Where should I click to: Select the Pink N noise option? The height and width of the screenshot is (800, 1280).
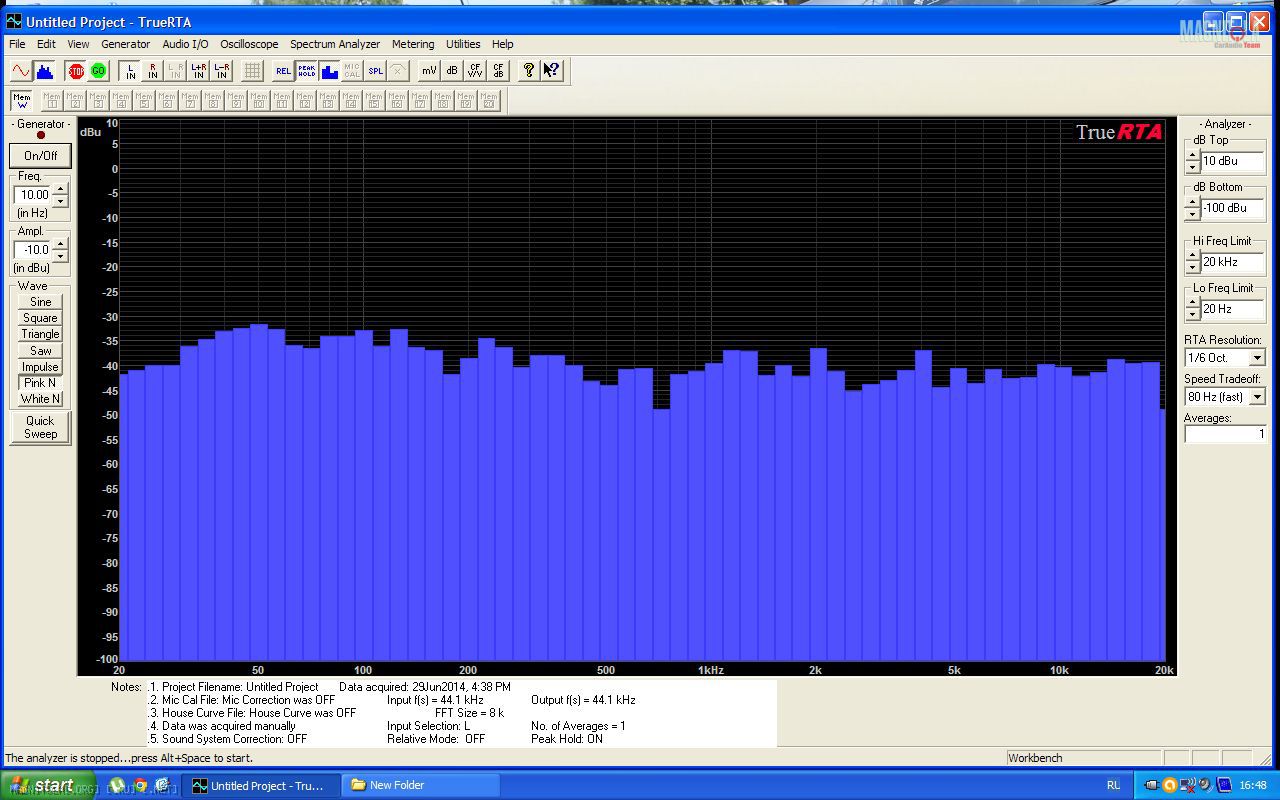click(x=41, y=383)
